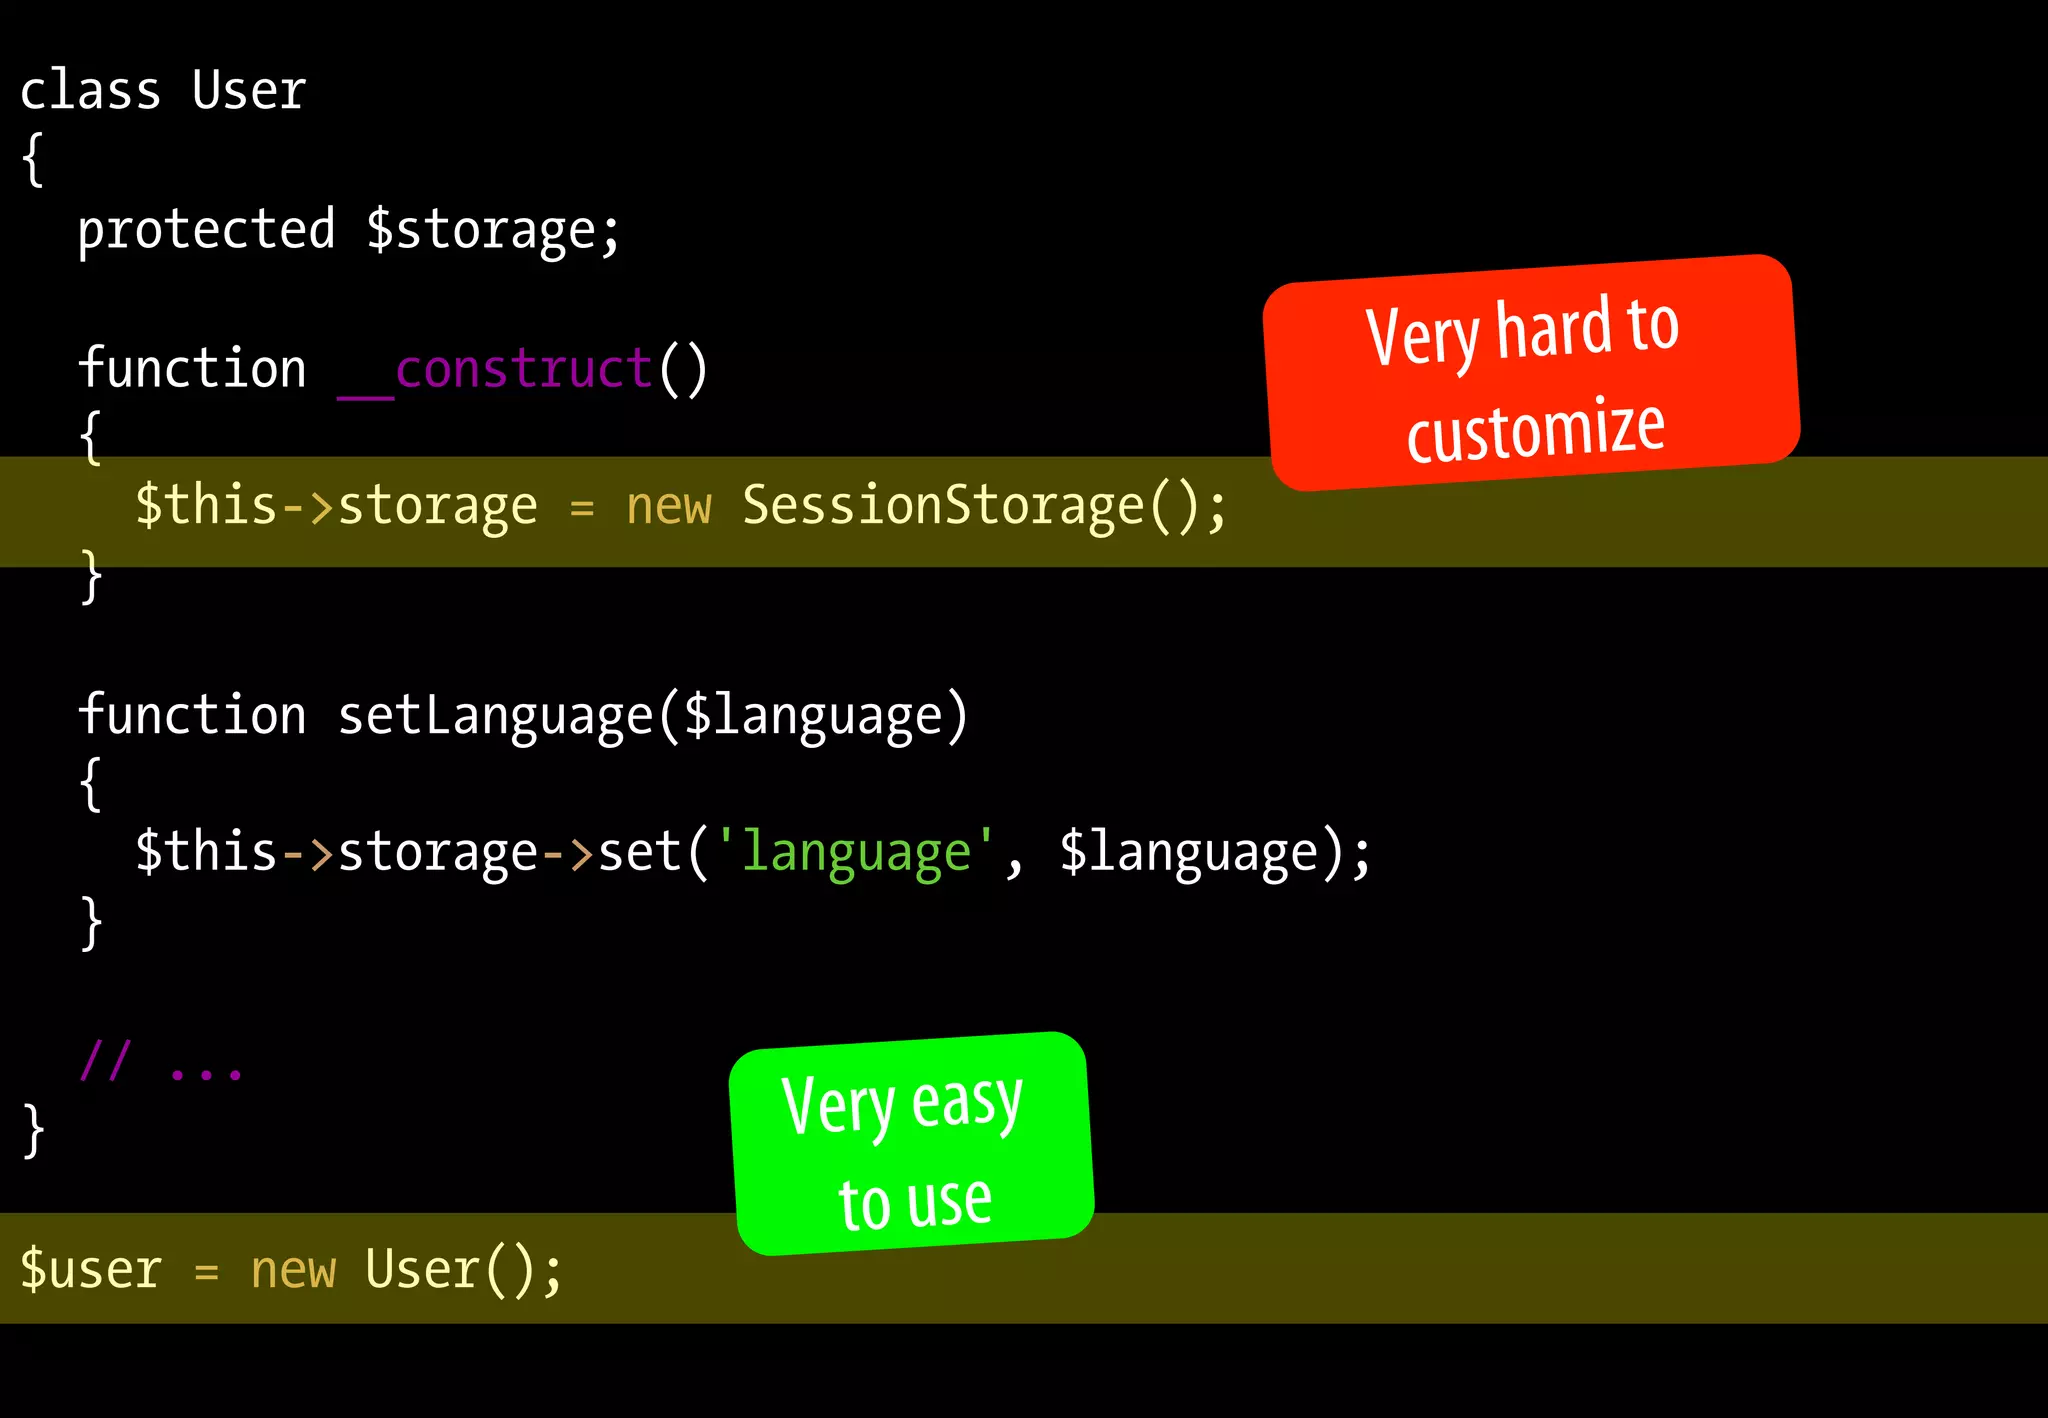Viewport: 2048px width, 1418px height.
Task: Click the green 'language' string literal
Action: [x=856, y=853]
